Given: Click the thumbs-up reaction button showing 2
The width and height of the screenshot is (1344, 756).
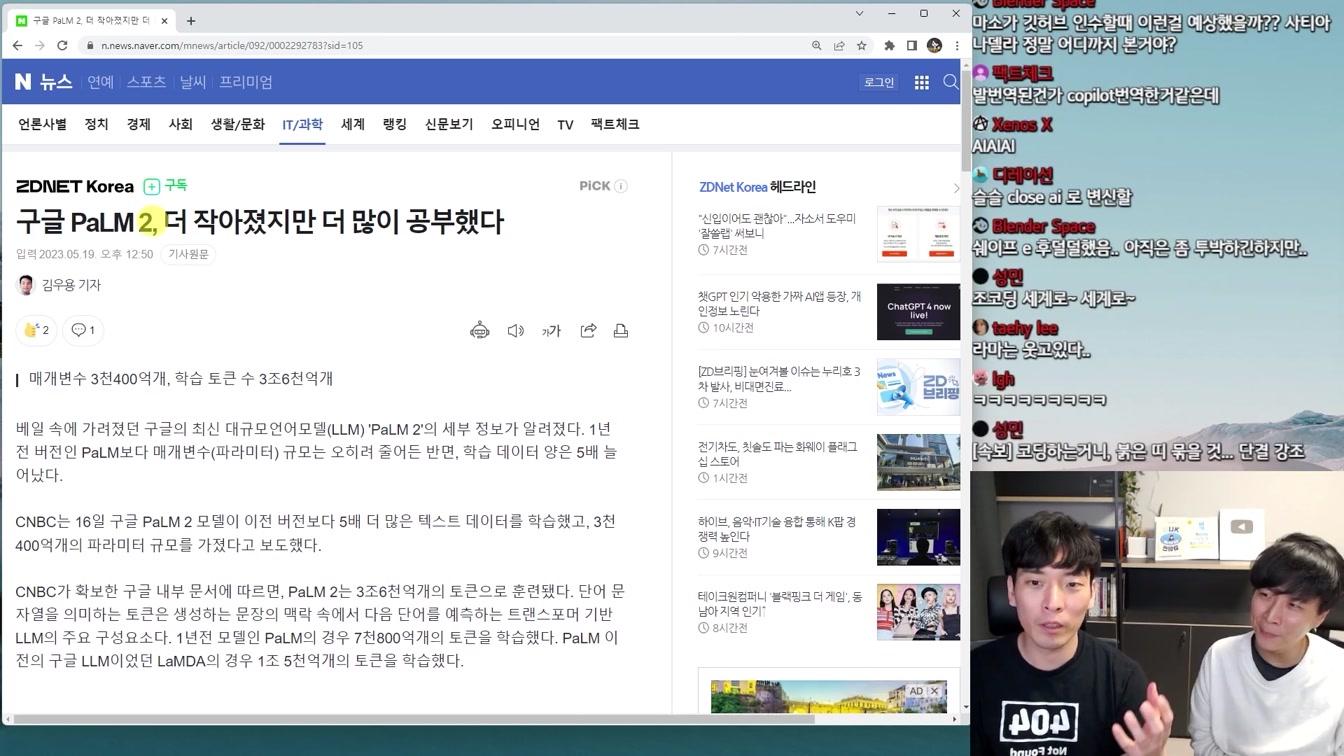Looking at the screenshot, I should coord(36,330).
